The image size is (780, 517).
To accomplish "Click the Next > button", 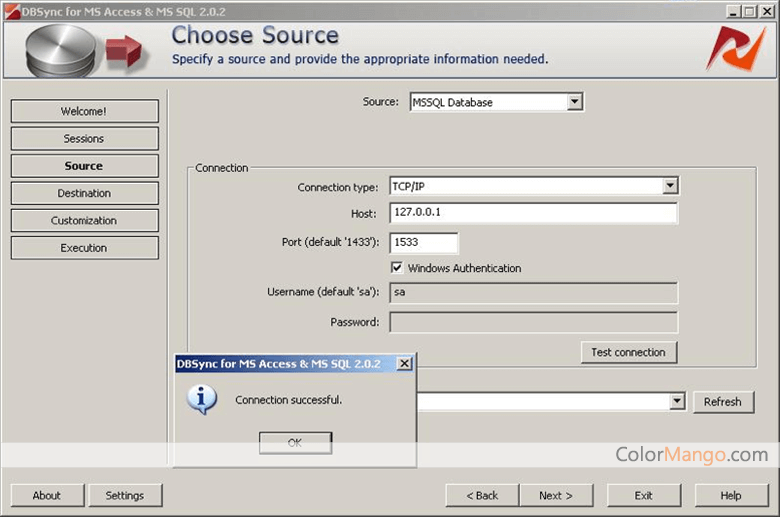I will pos(556,496).
